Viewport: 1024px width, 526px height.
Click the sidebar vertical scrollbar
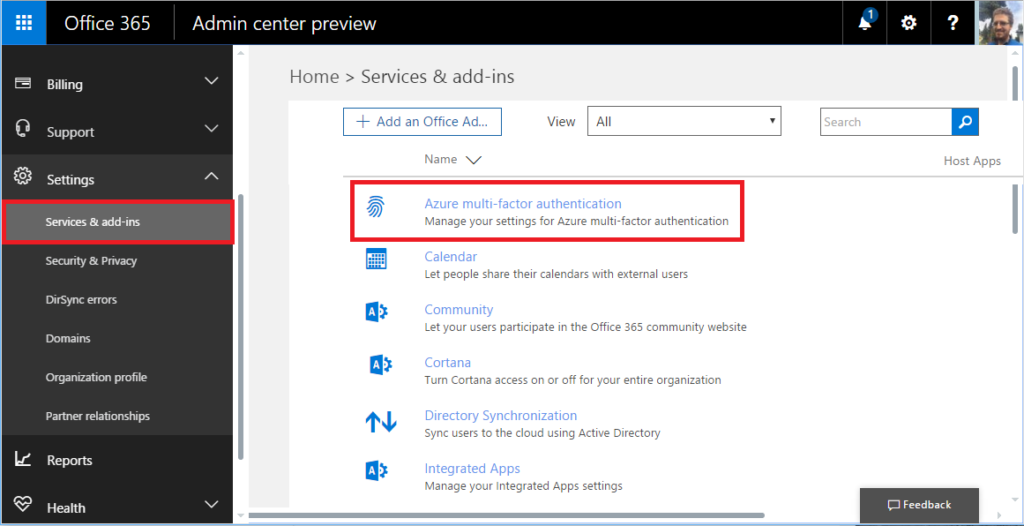click(x=241, y=327)
